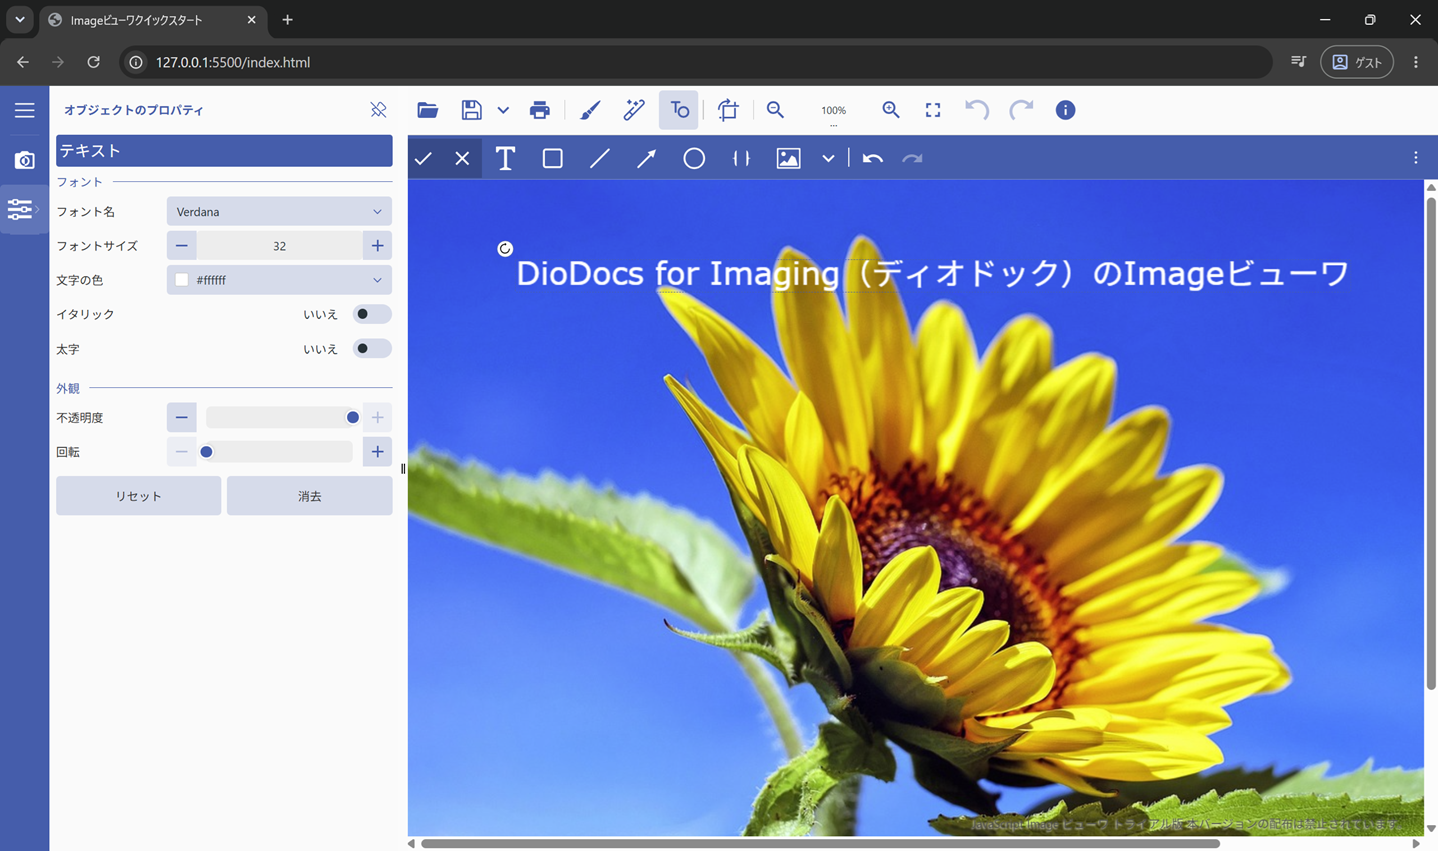
Task: Decrease the opacity value
Action: point(181,418)
